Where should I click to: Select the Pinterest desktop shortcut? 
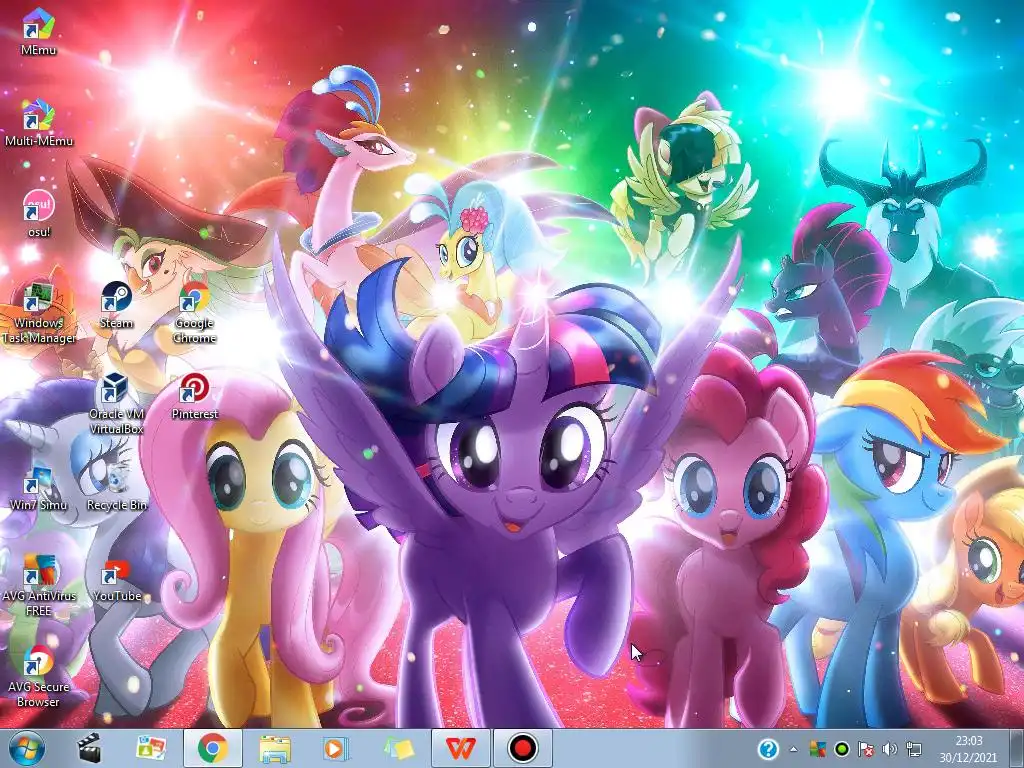click(x=195, y=396)
